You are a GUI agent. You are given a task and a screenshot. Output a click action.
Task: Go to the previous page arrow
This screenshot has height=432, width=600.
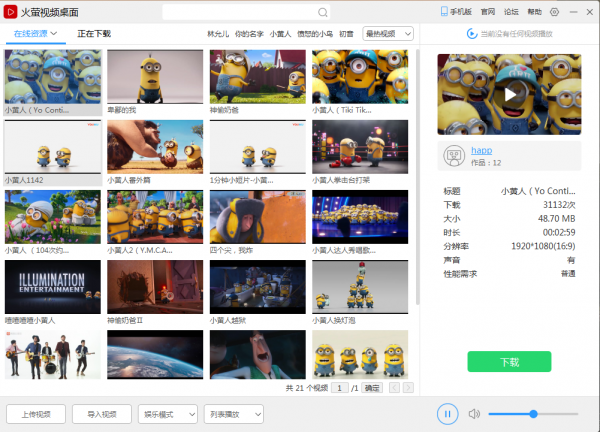point(394,388)
